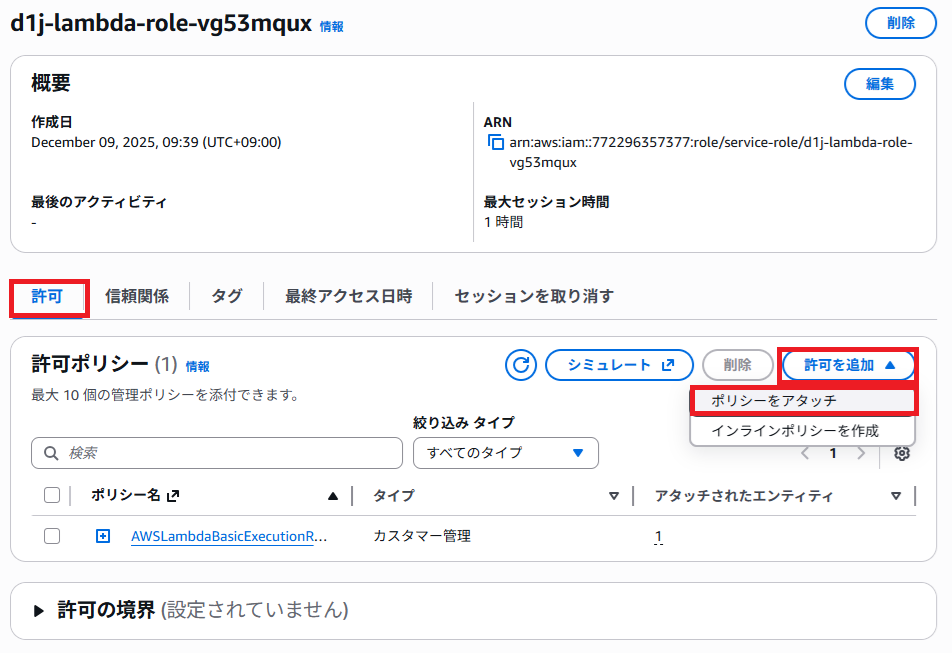Go to previous page arrow
This screenshot has width=952, height=653.
click(x=806, y=453)
